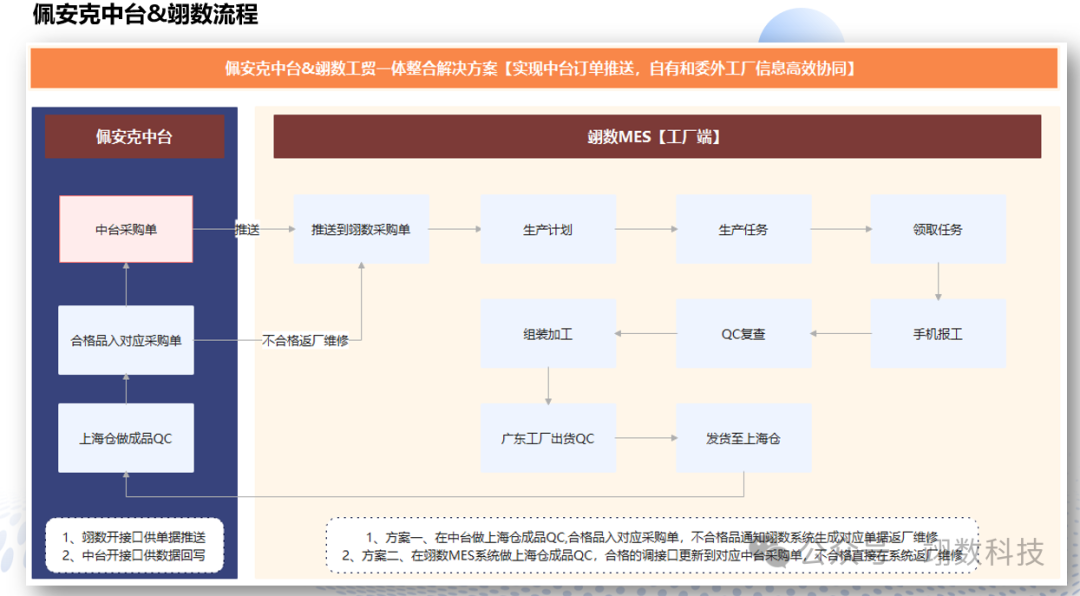Select the 合格品入对应采购单 box
Screen dimensions: 1080x596
(x=126, y=340)
